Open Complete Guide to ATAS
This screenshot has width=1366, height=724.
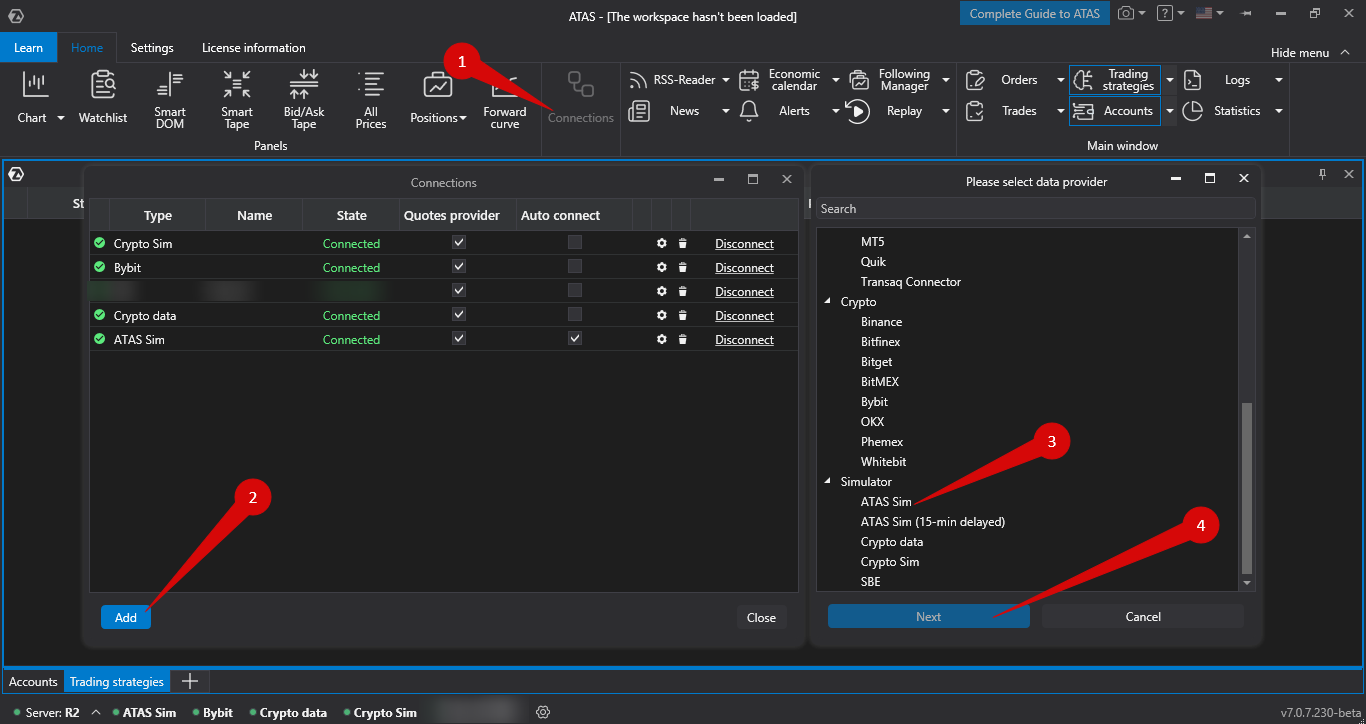pyautogui.click(x=1035, y=13)
